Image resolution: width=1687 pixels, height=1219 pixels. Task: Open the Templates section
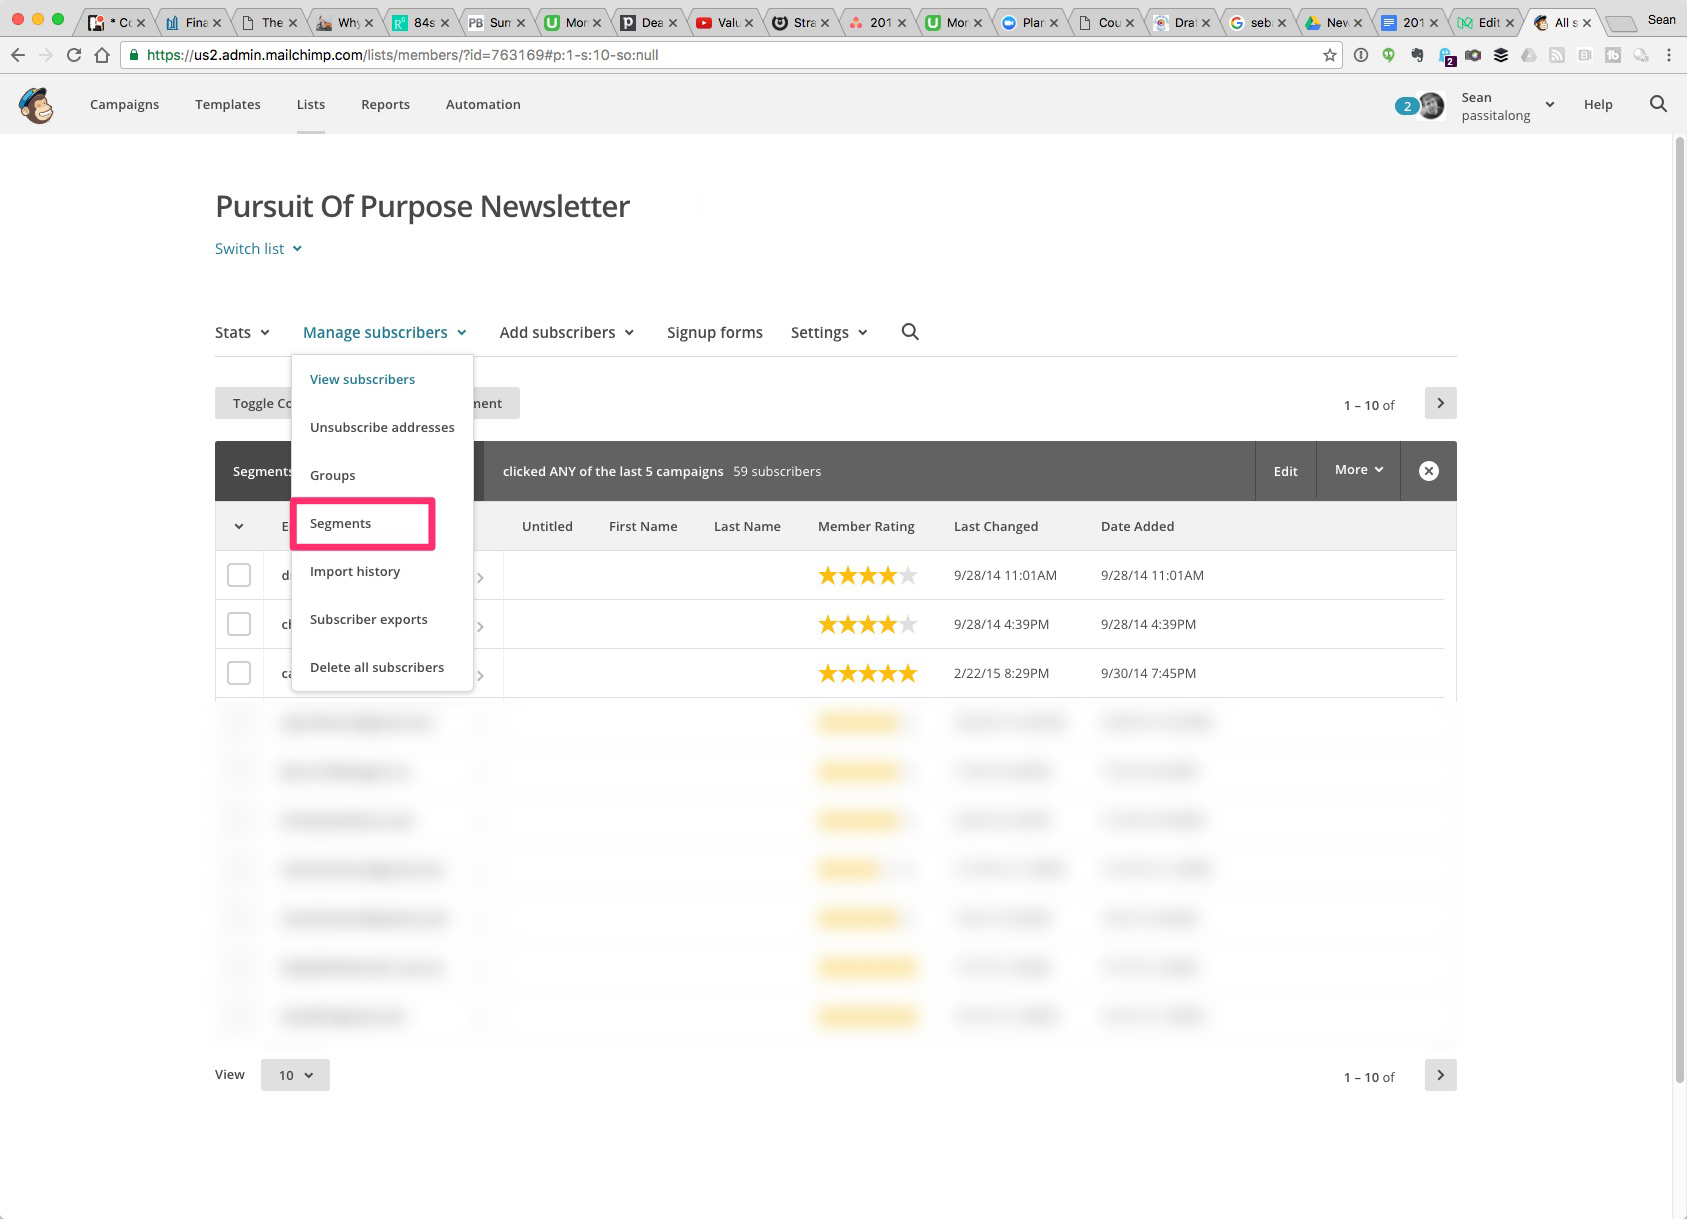coord(228,104)
